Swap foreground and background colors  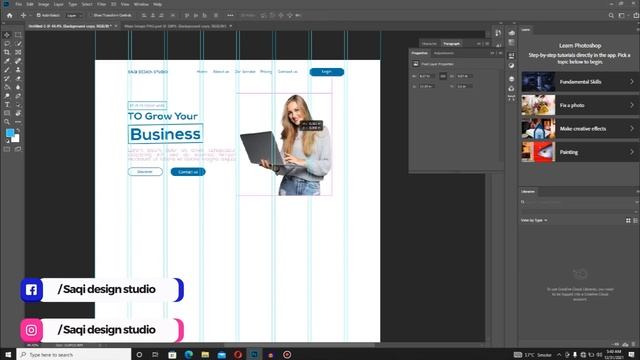point(18,131)
